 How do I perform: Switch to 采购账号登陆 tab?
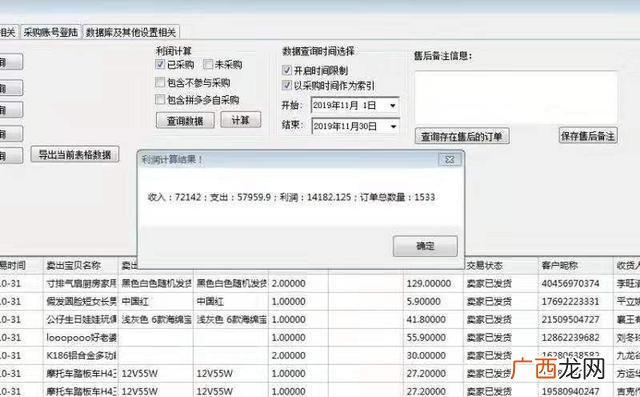(51, 32)
